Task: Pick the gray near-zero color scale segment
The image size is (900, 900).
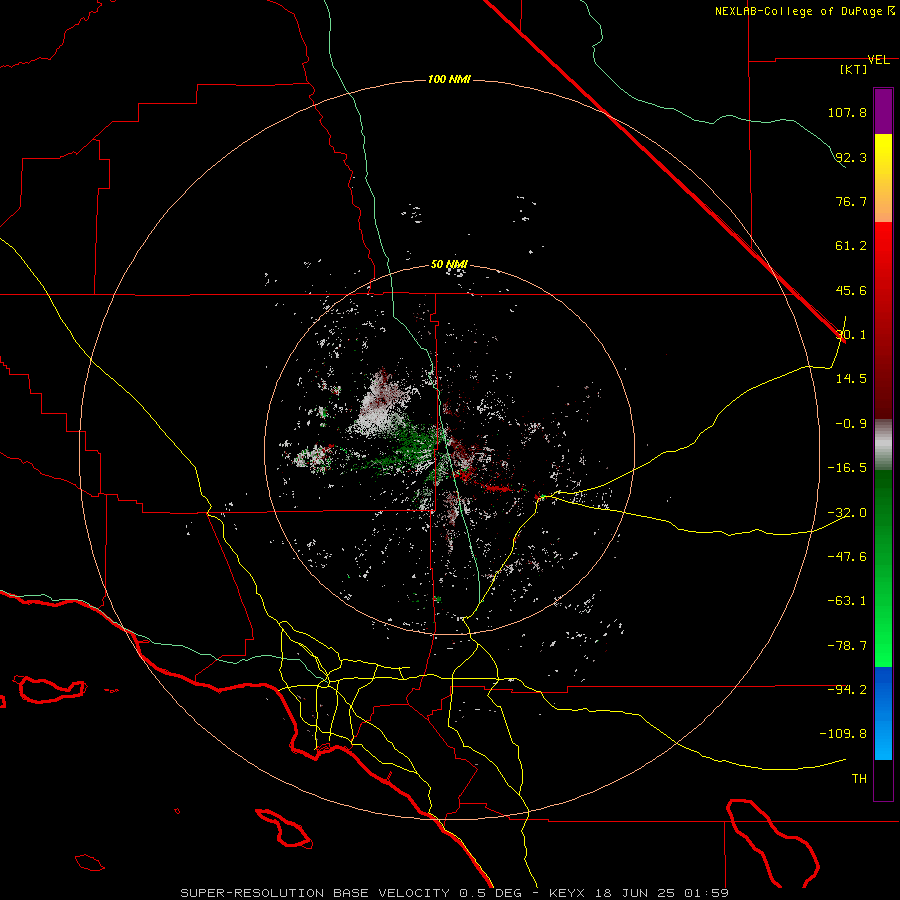Action: pos(883,445)
